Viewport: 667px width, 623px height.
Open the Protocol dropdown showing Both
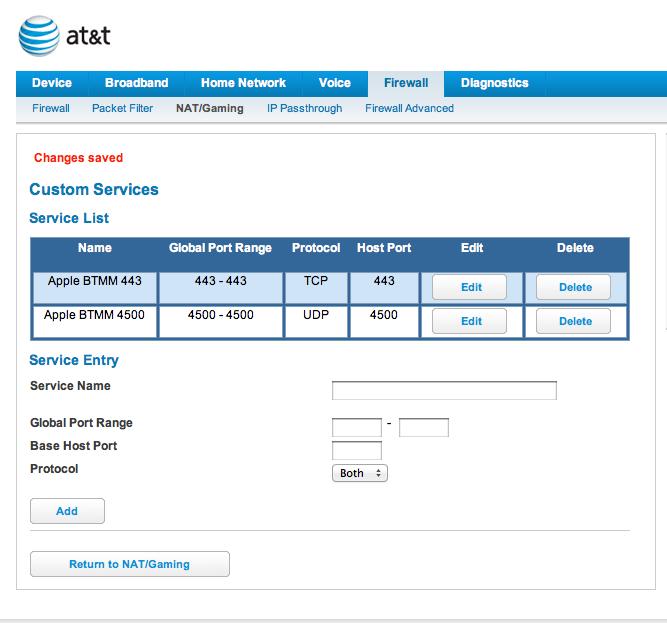pyautogui.click(x=360, y=473)
